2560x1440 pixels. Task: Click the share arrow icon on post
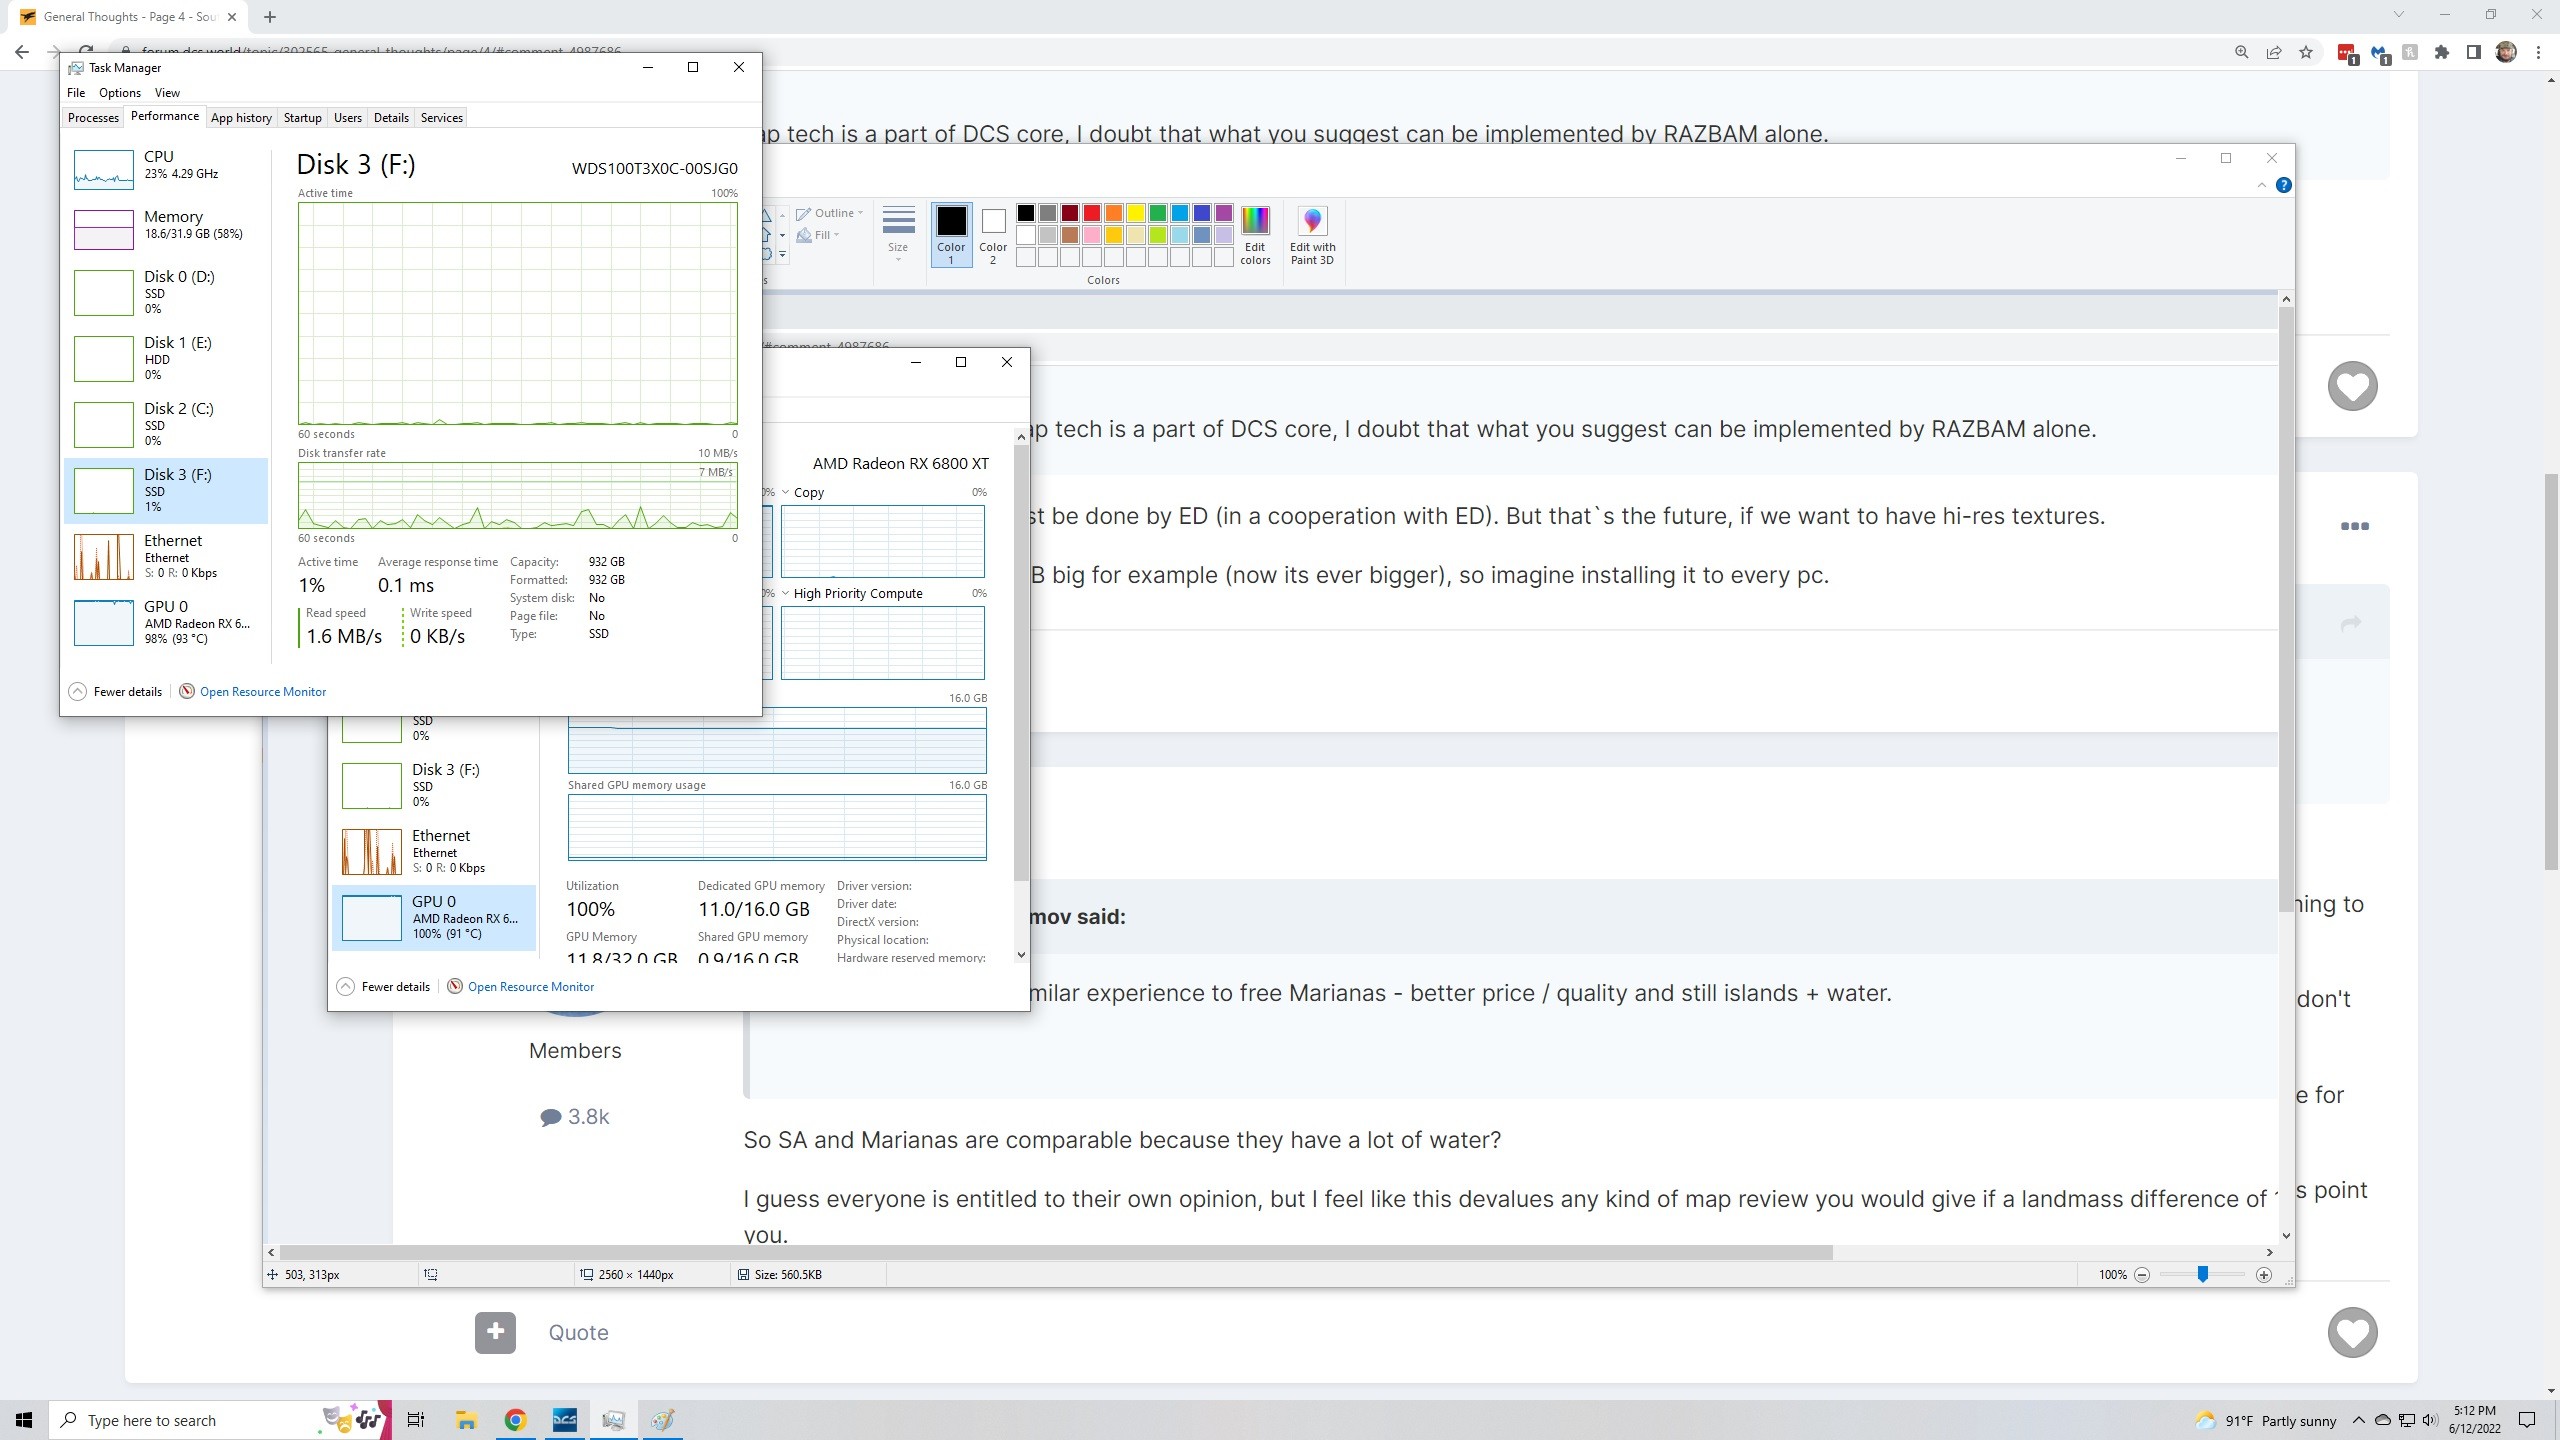pyautogui.click(x=2351, y=623)
